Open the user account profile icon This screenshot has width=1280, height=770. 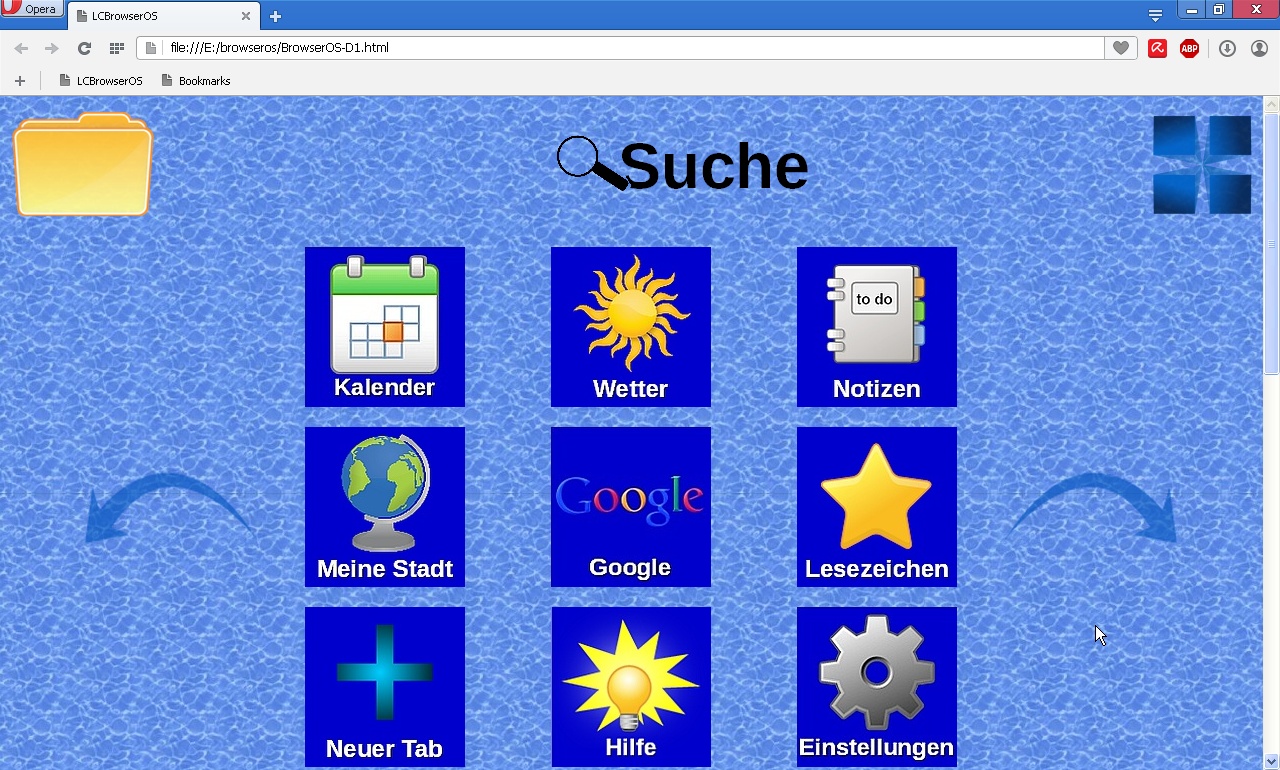[1259, 48]
